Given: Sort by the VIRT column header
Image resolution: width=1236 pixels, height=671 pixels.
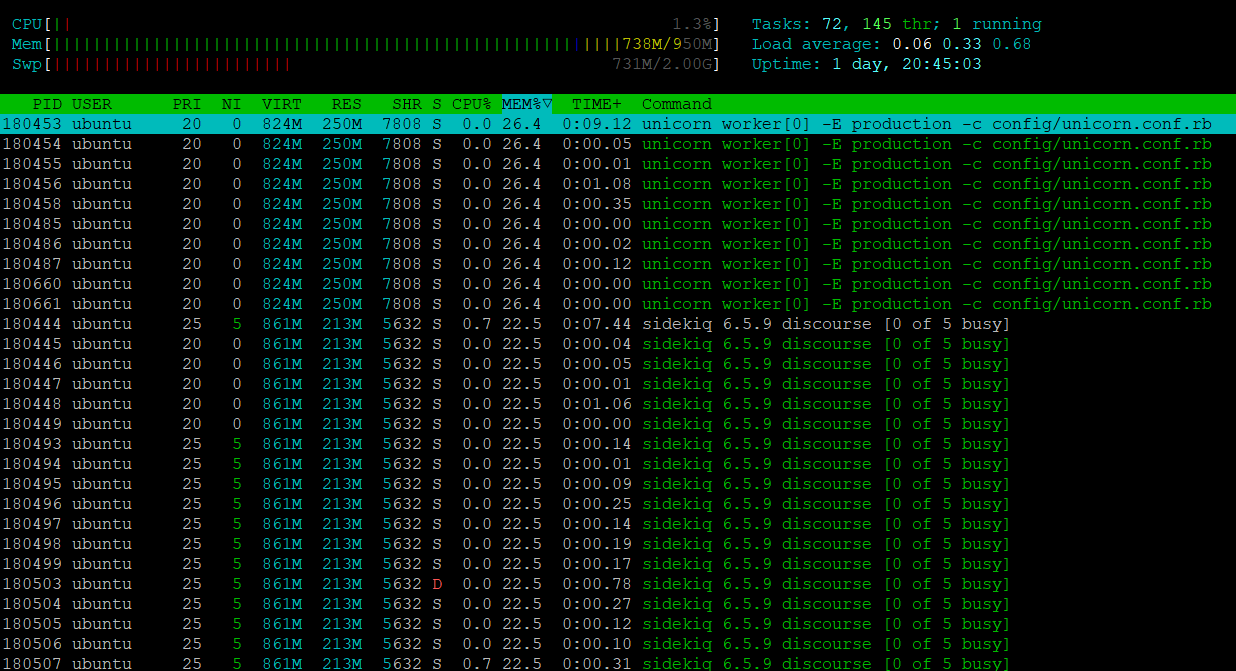Looking at the screenshot, I should click(x=282, y=104).
